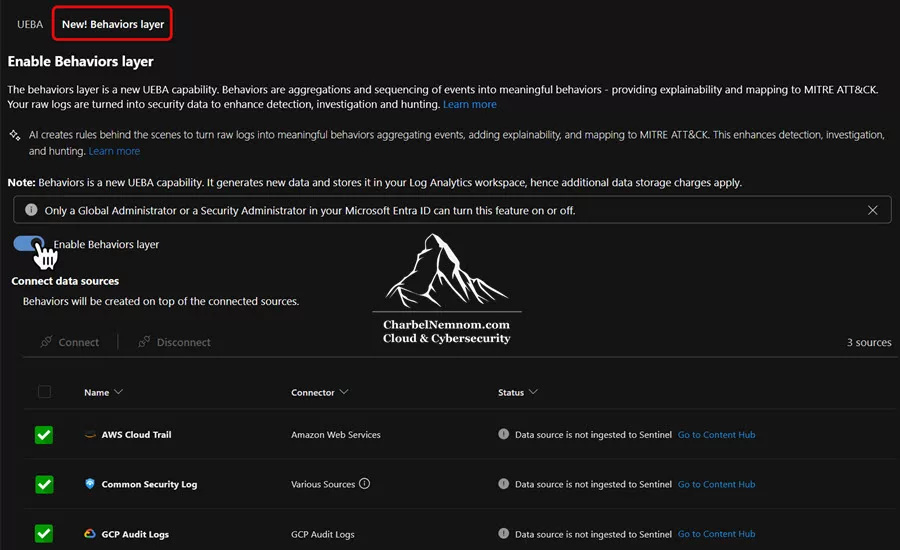900x550 pixels.
Task: Uncheck the GCP Audit Logs checkbox
Action: pos(44,533)
